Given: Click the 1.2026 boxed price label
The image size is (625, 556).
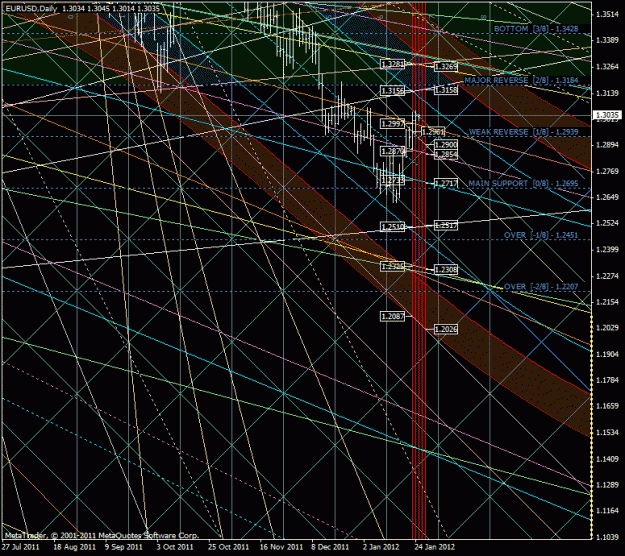Looking at the screenshot, I should tap(446, 329).
